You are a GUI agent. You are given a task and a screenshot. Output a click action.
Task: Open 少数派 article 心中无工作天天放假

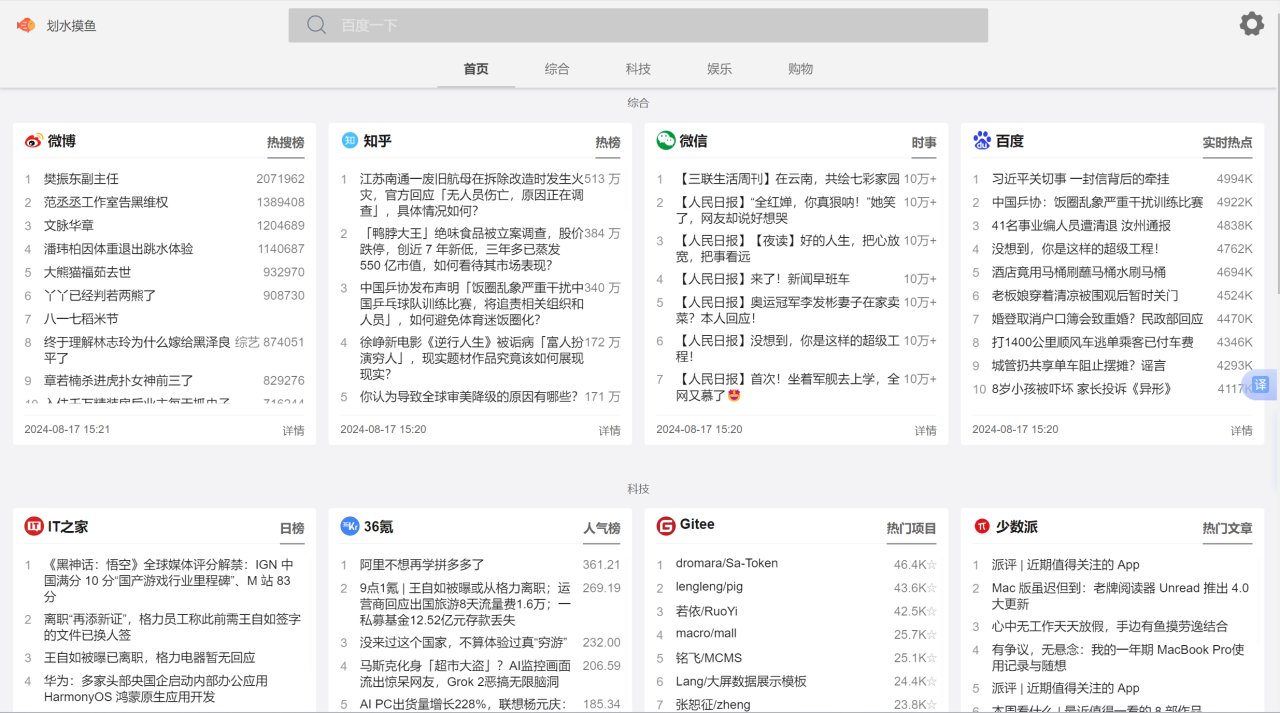1110,627
